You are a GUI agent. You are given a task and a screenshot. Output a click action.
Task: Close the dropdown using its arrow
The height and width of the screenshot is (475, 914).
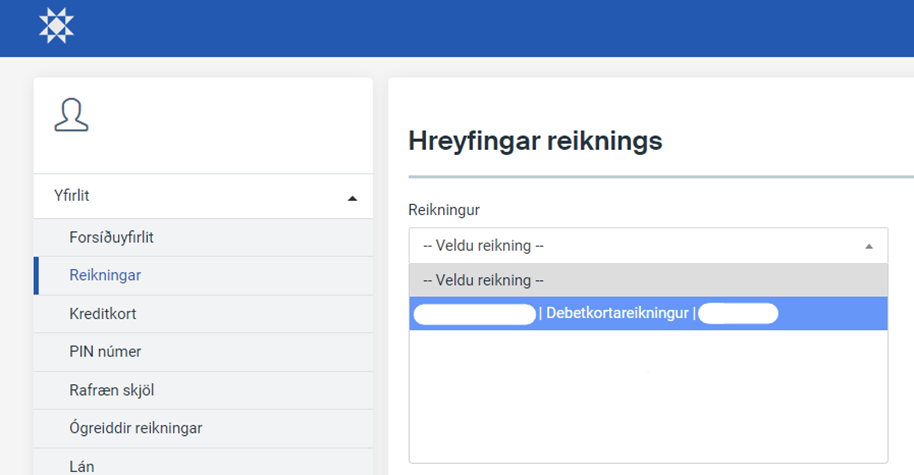point(868,246)
